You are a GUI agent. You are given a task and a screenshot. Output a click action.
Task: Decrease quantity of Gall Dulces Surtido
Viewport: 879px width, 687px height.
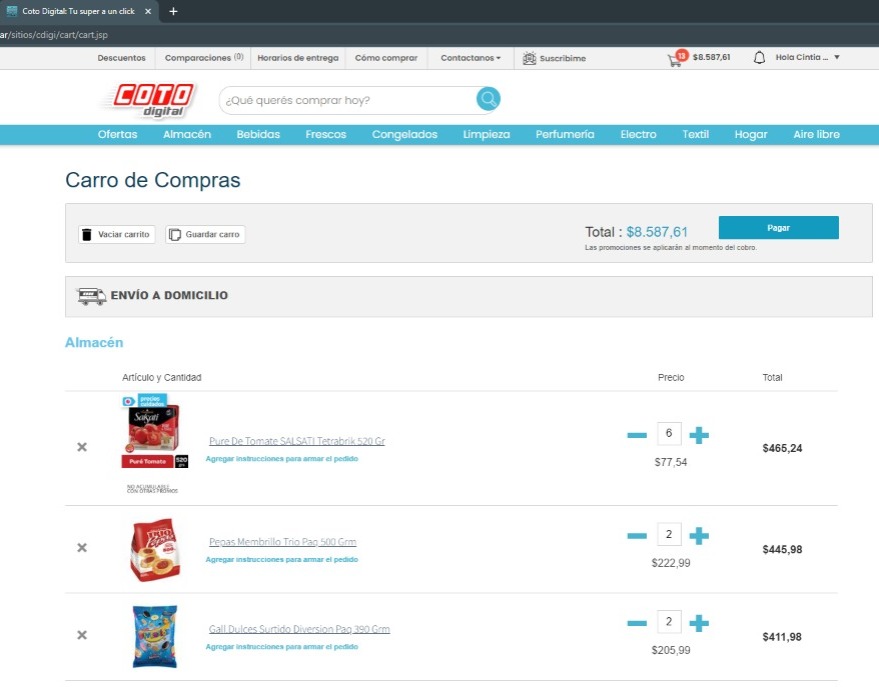click(x=637, y=623)
